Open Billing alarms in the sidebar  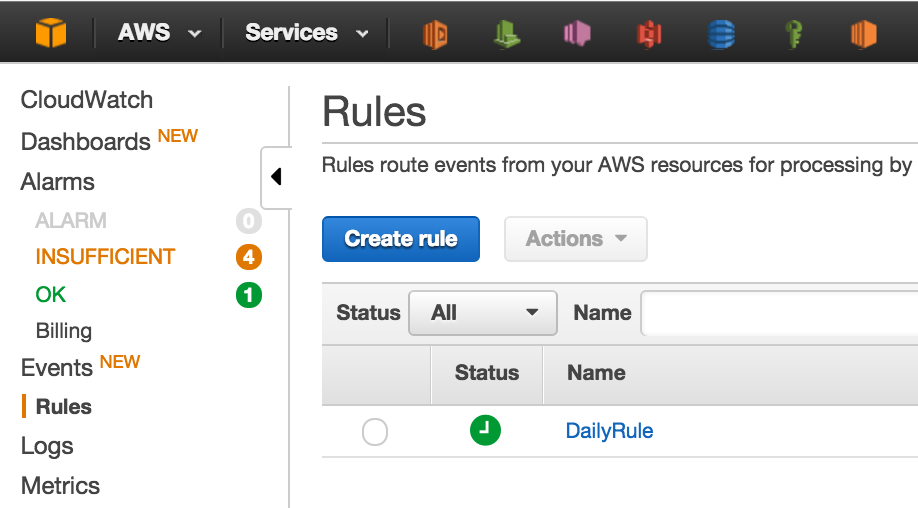click(x=64, y=331)
